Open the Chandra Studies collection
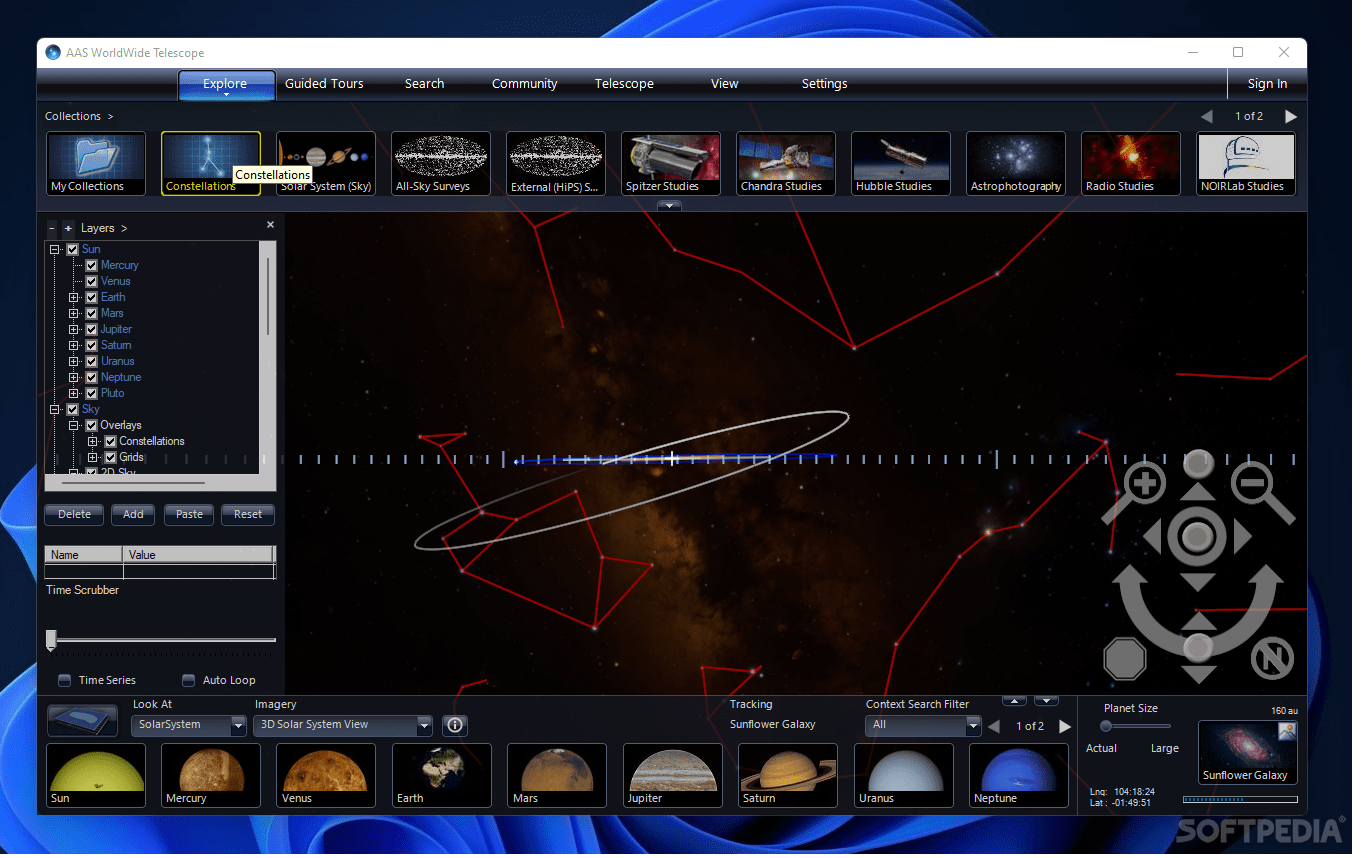 786,164
